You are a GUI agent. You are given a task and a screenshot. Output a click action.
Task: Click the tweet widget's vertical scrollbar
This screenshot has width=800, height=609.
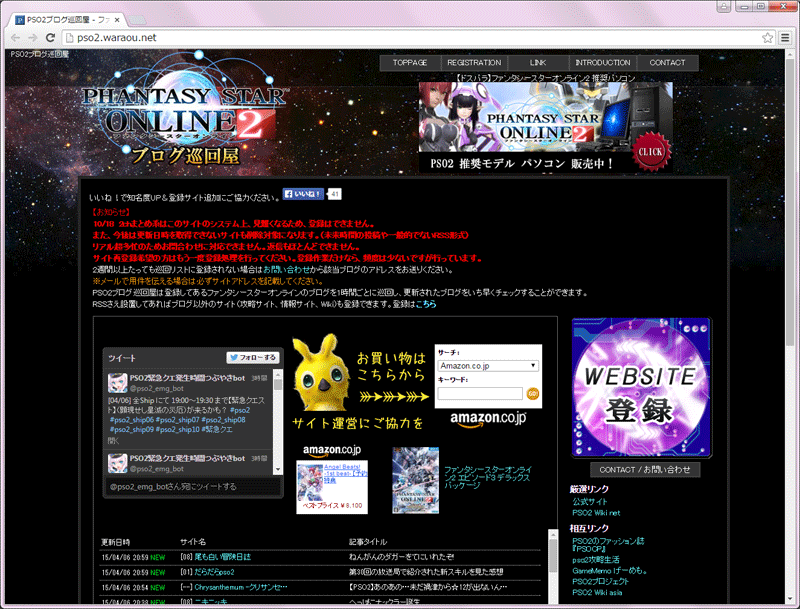click(x=278, y=421)
